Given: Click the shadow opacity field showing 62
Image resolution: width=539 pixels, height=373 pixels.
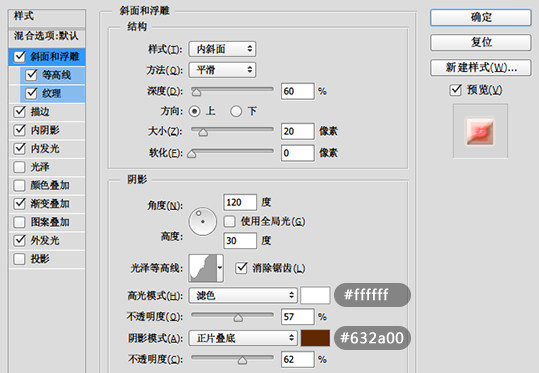Looking at the screenshot, I should (297, 359).
